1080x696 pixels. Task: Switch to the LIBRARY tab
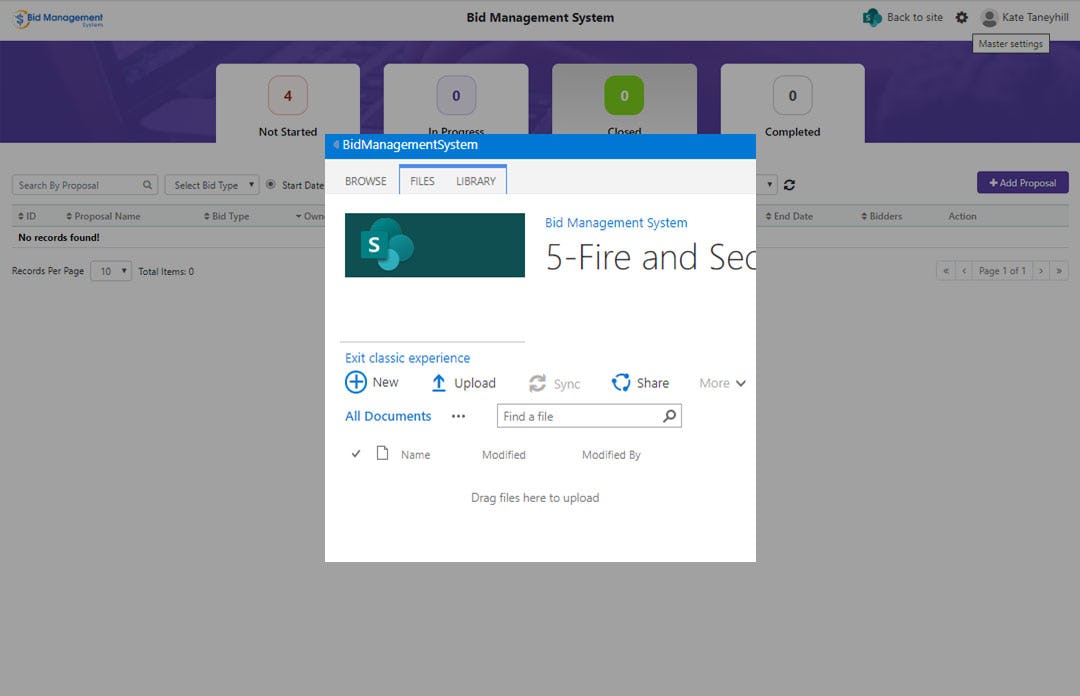(x=476, y=181)
